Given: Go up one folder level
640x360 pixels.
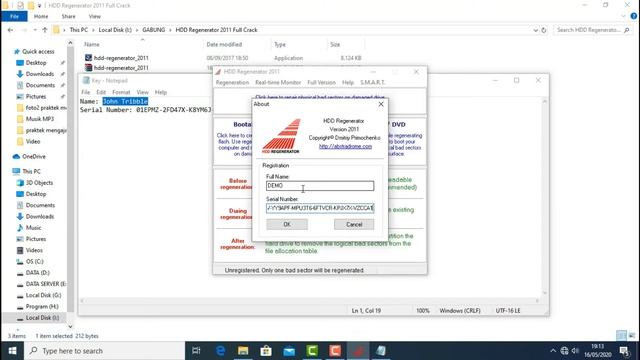Looking at the screenshot, I should pyautogui.click(x=45, y=30).
